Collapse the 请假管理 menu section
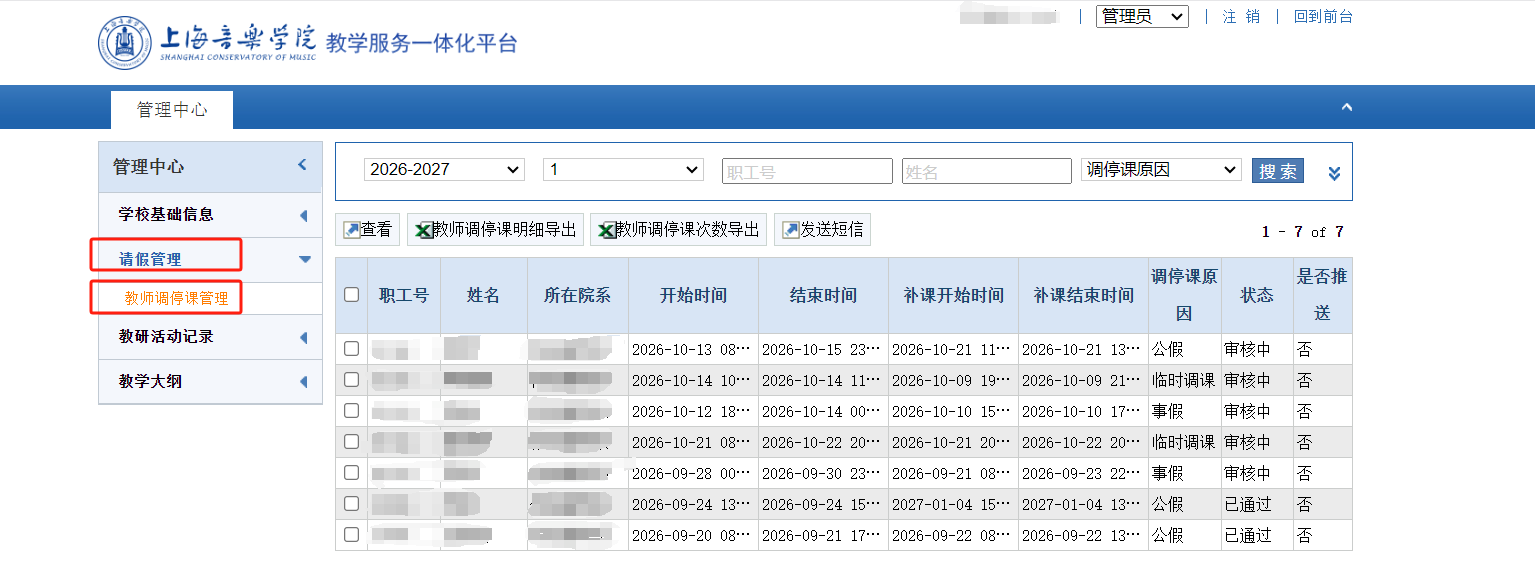Viewport: 1535px width, 573px height. (305, 260)
